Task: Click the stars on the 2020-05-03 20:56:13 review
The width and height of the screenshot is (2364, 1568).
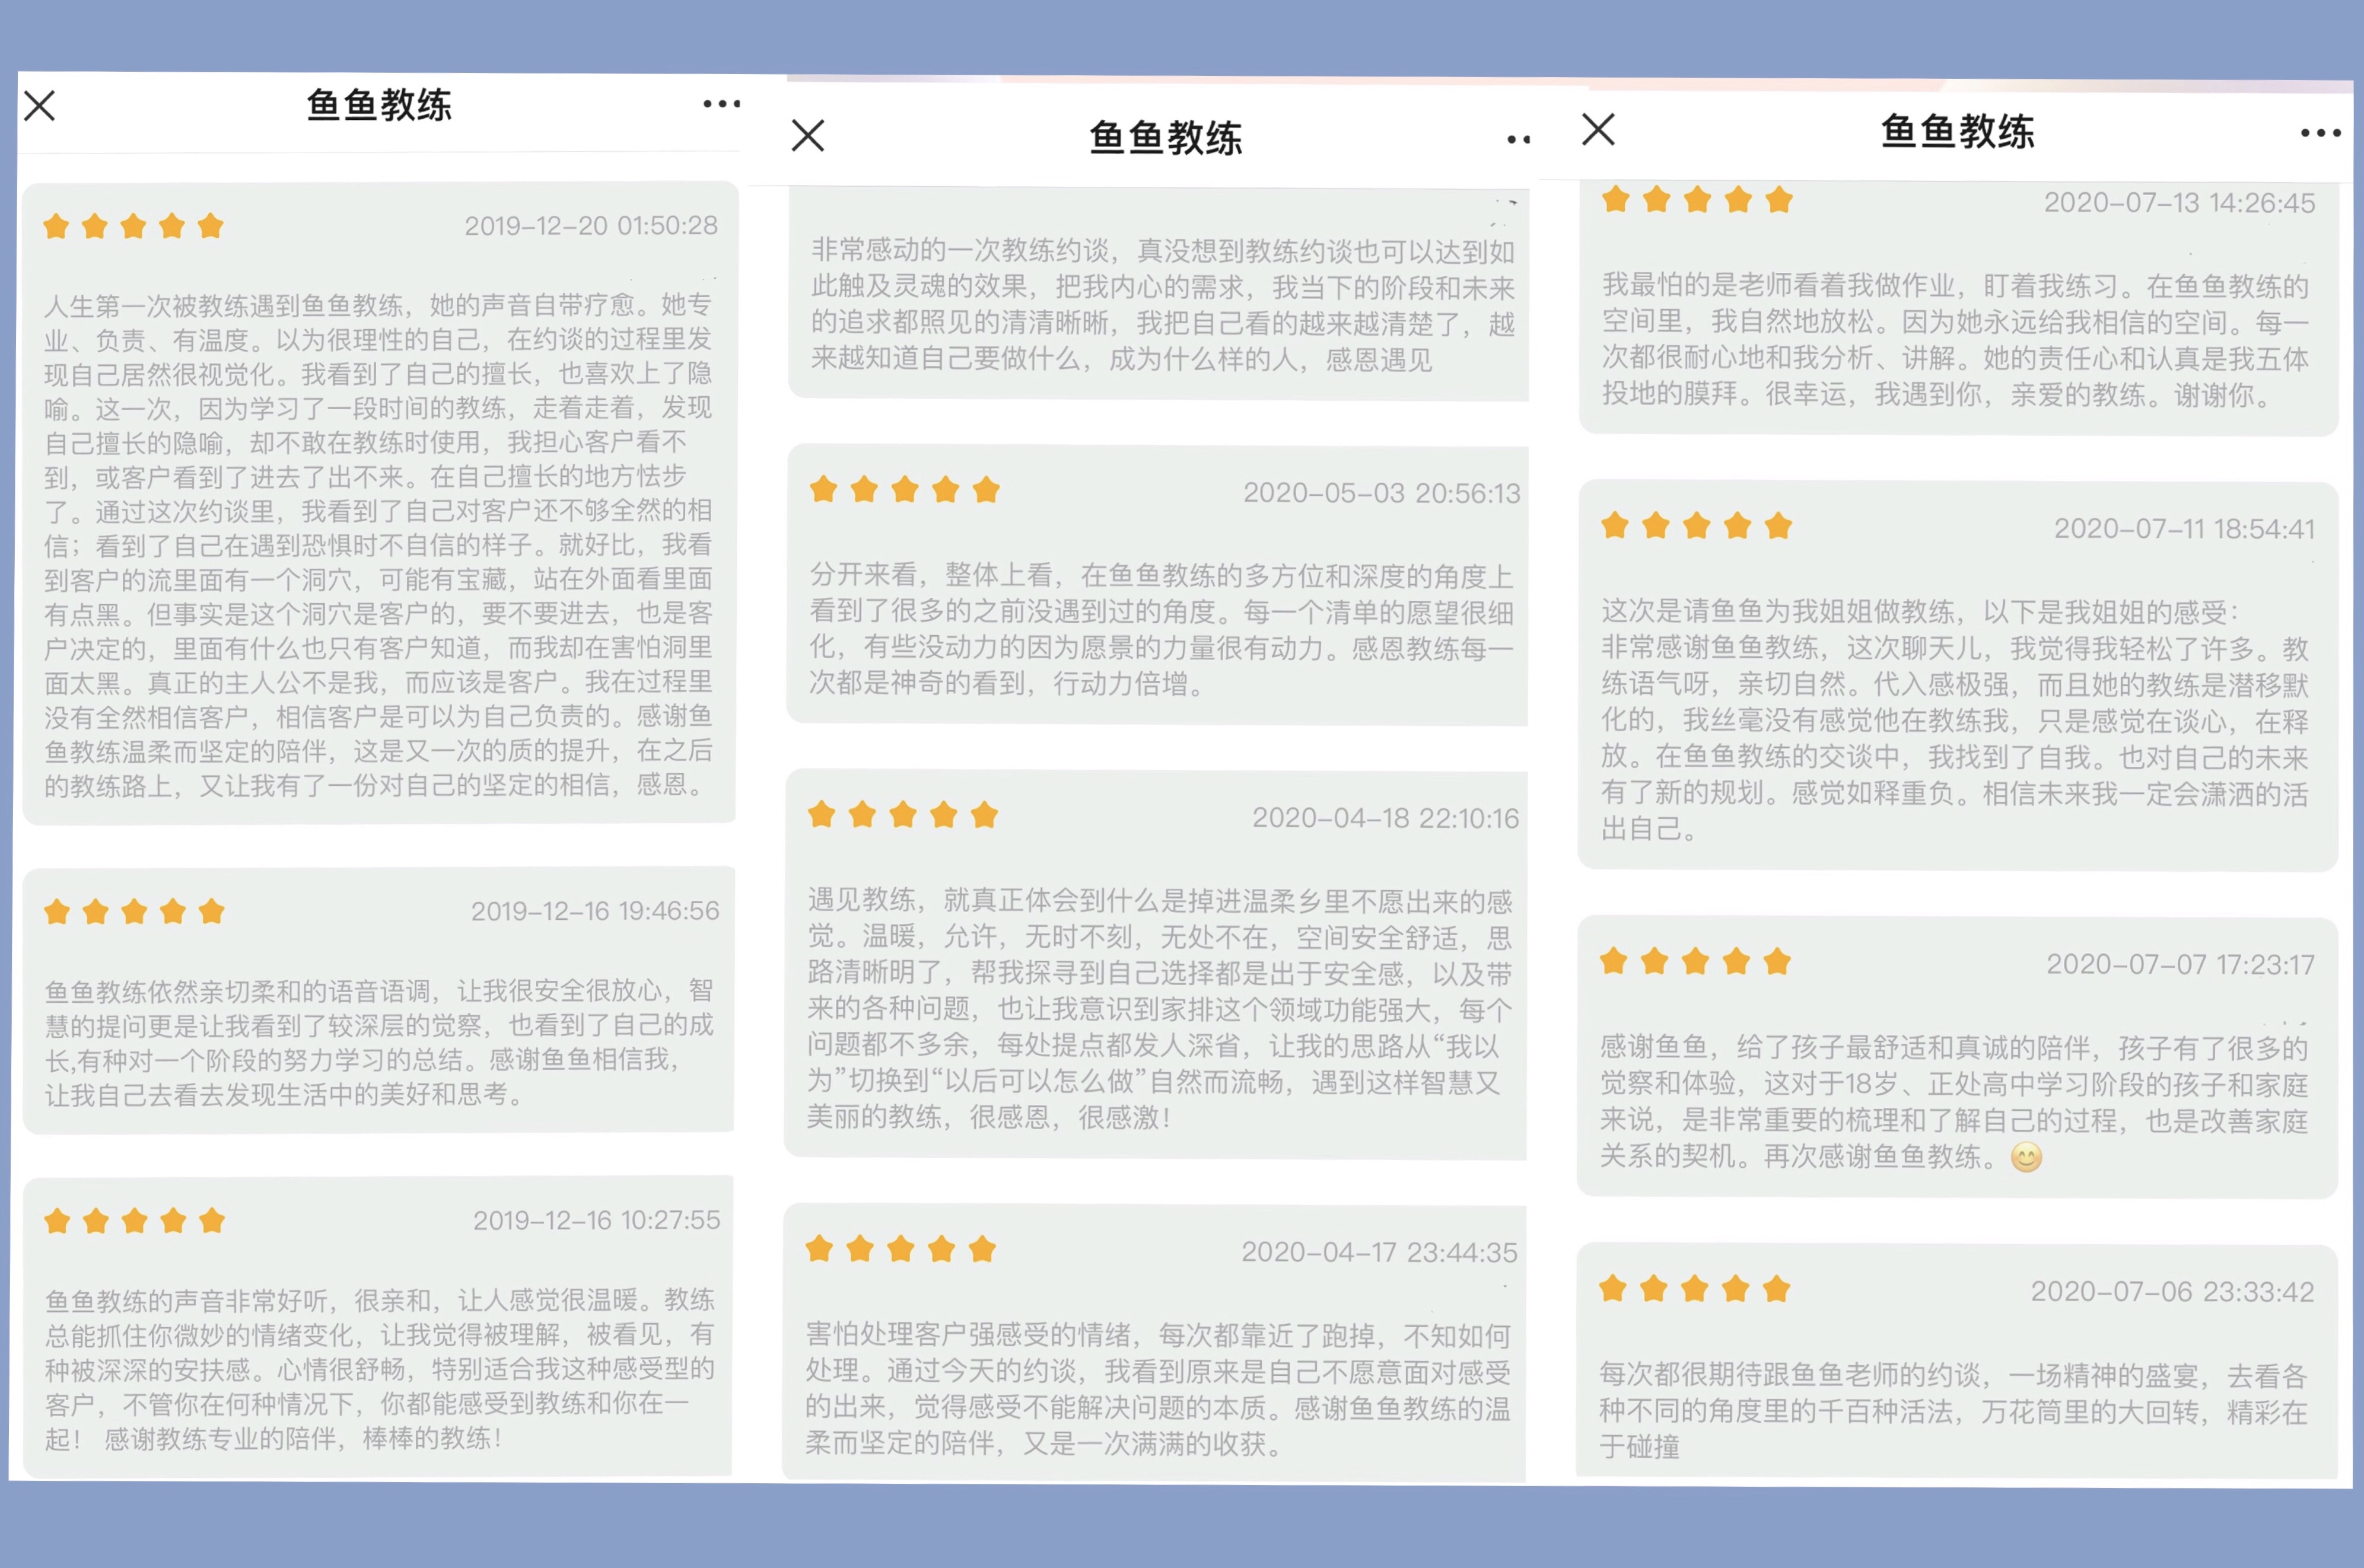Action: click(x=904, y=490)
